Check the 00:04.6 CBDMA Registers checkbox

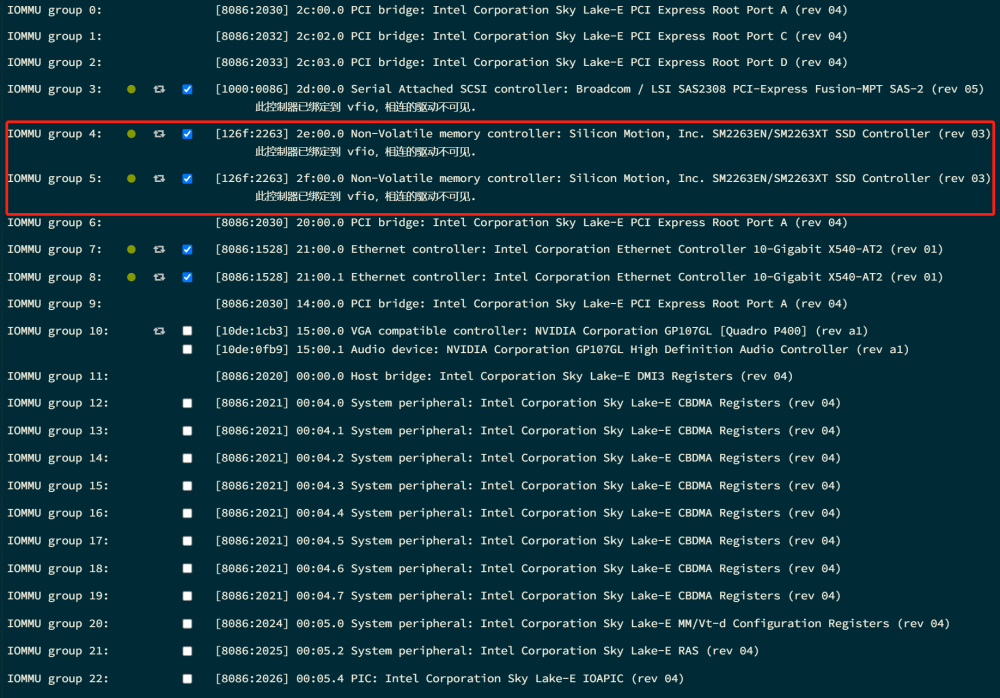[188, 568]
